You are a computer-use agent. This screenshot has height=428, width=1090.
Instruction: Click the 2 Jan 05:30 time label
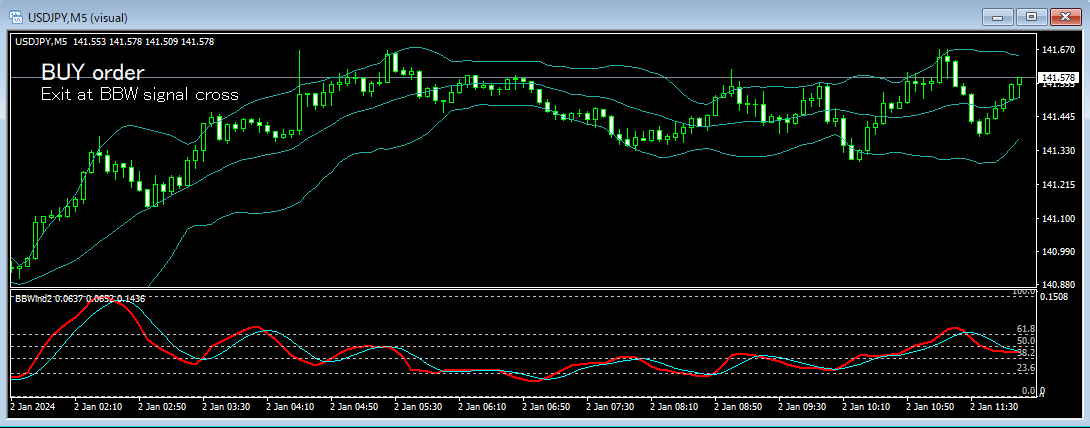coord(418,406)
